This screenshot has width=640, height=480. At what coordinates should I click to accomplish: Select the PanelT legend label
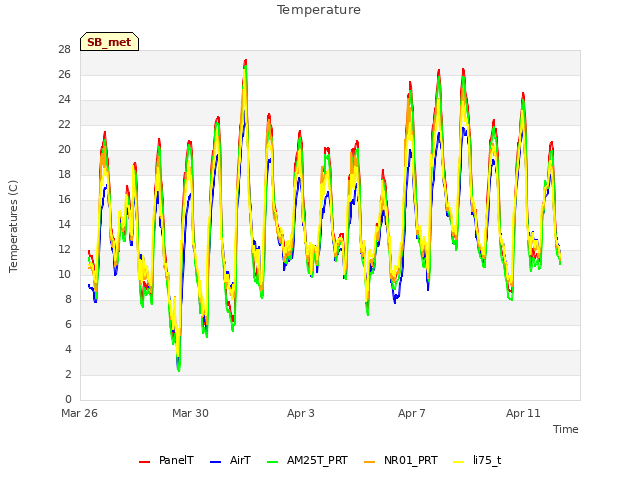(x=176, y=460)
